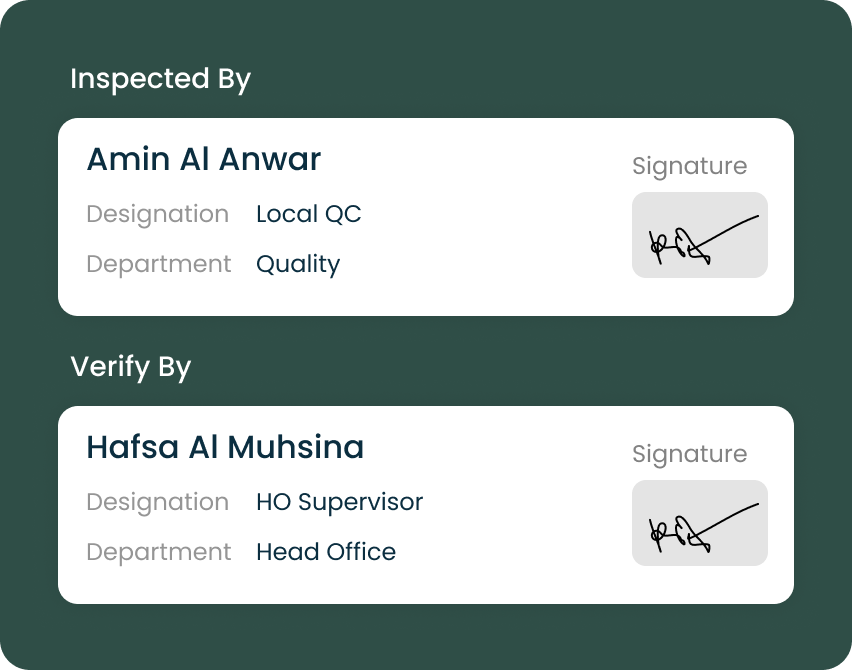Select the name Hafsa Al Muhsina

click(x=225, y=447)
